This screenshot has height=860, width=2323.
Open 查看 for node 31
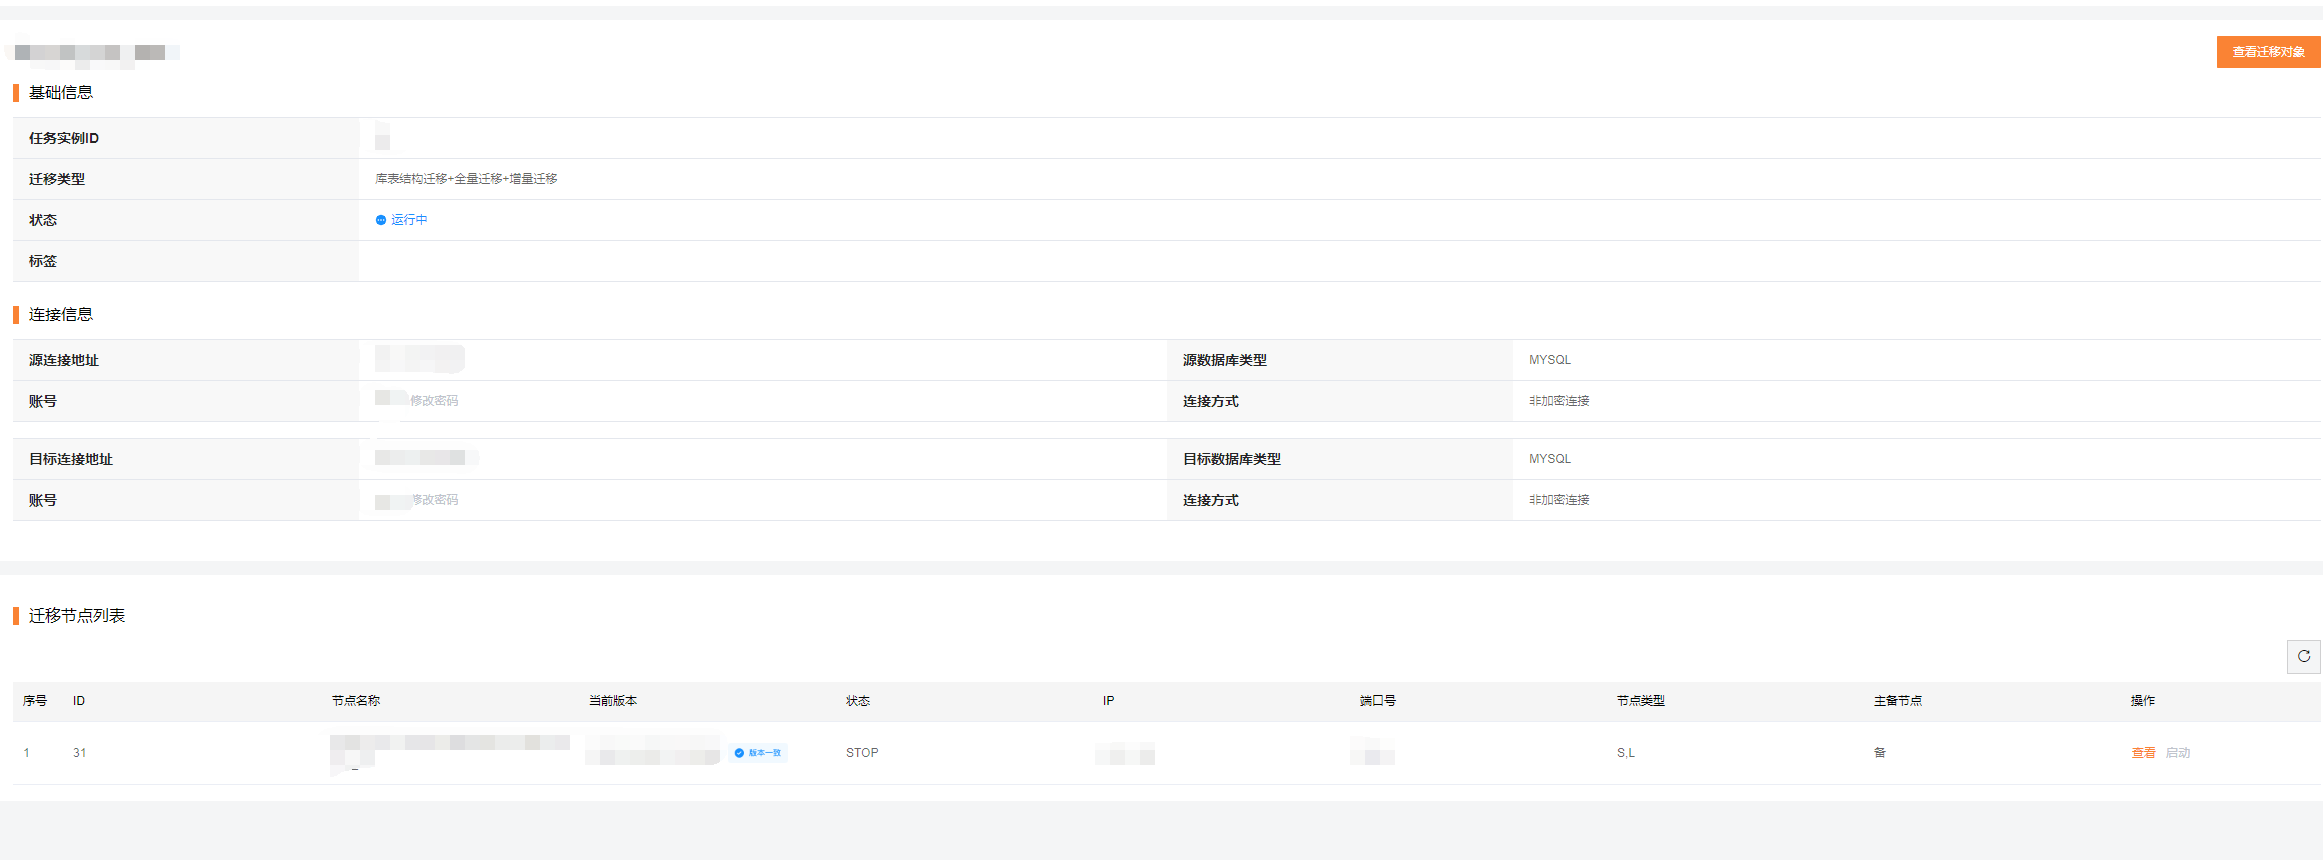pos(2143,753)
